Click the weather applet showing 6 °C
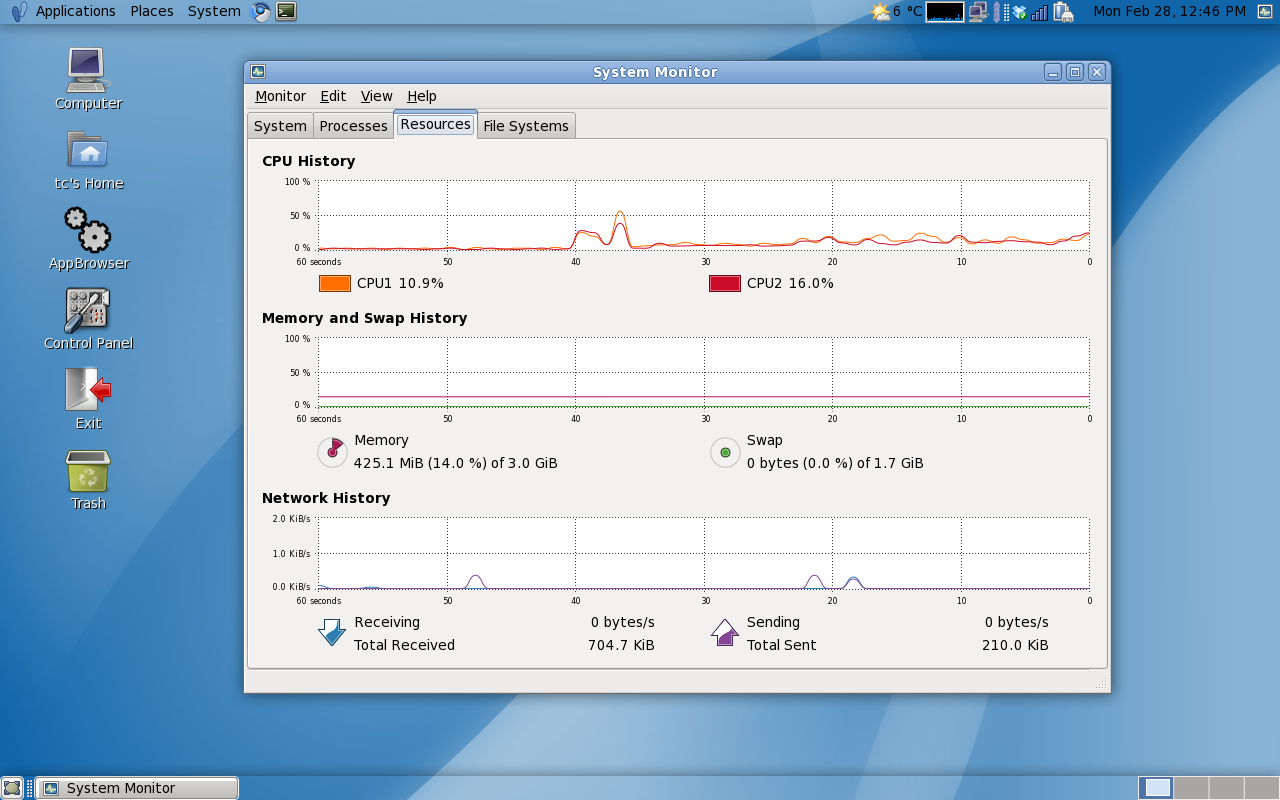This screenshot has width=1280, height=800. 896,12
